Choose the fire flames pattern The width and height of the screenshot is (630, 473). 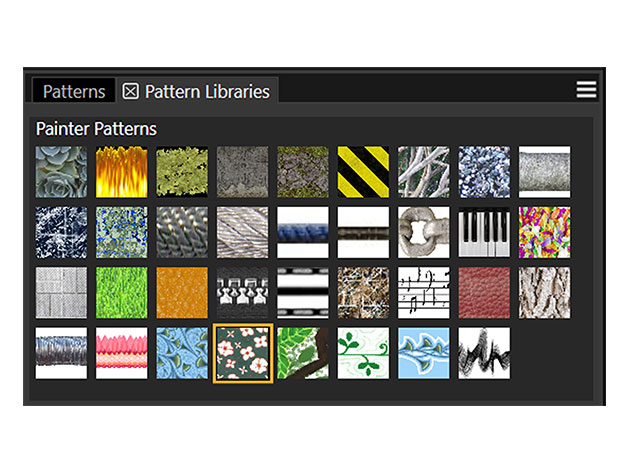(x=122, y=172)
